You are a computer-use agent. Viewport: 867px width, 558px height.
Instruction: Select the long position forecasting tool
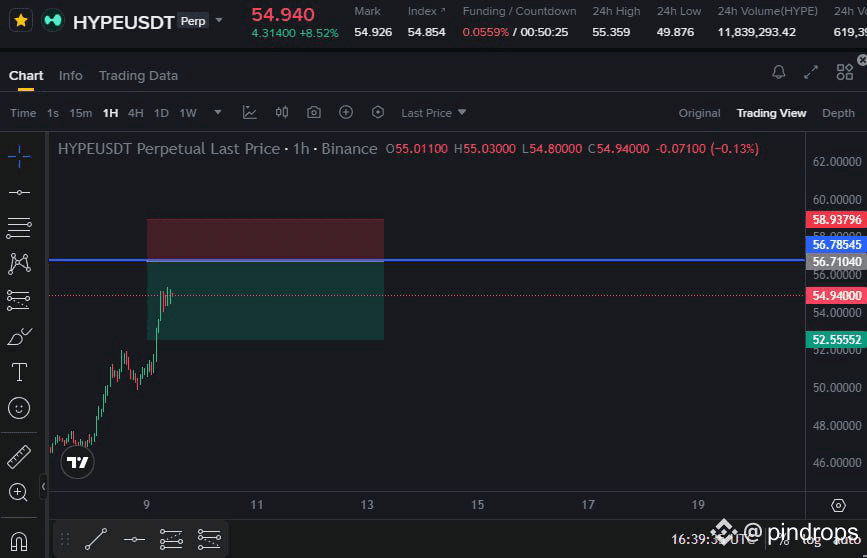click(18, 300)
